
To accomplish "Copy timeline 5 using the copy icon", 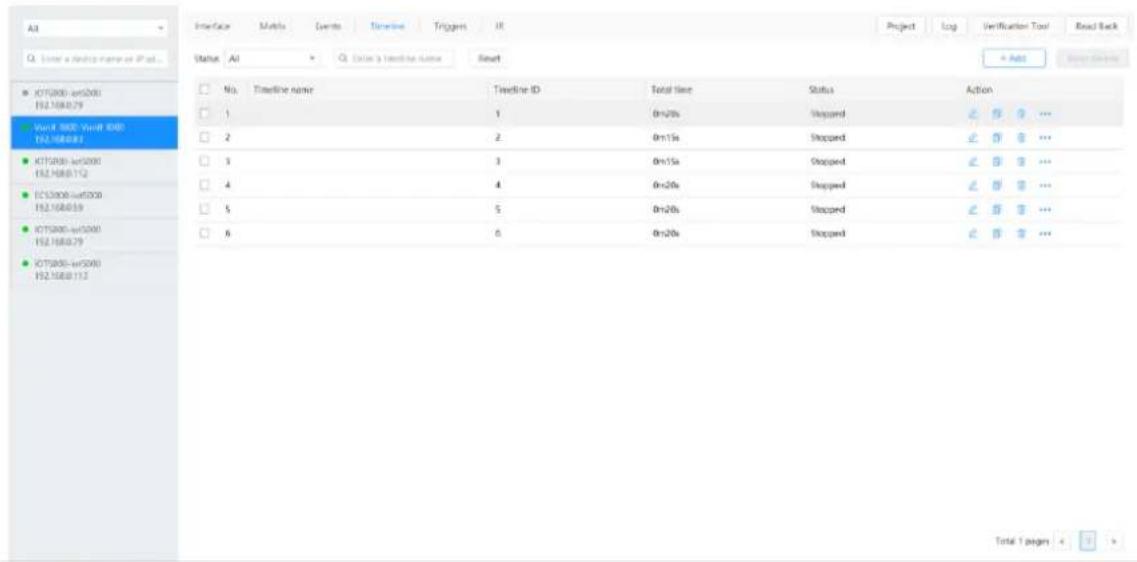I will click(x=997, y=210).
